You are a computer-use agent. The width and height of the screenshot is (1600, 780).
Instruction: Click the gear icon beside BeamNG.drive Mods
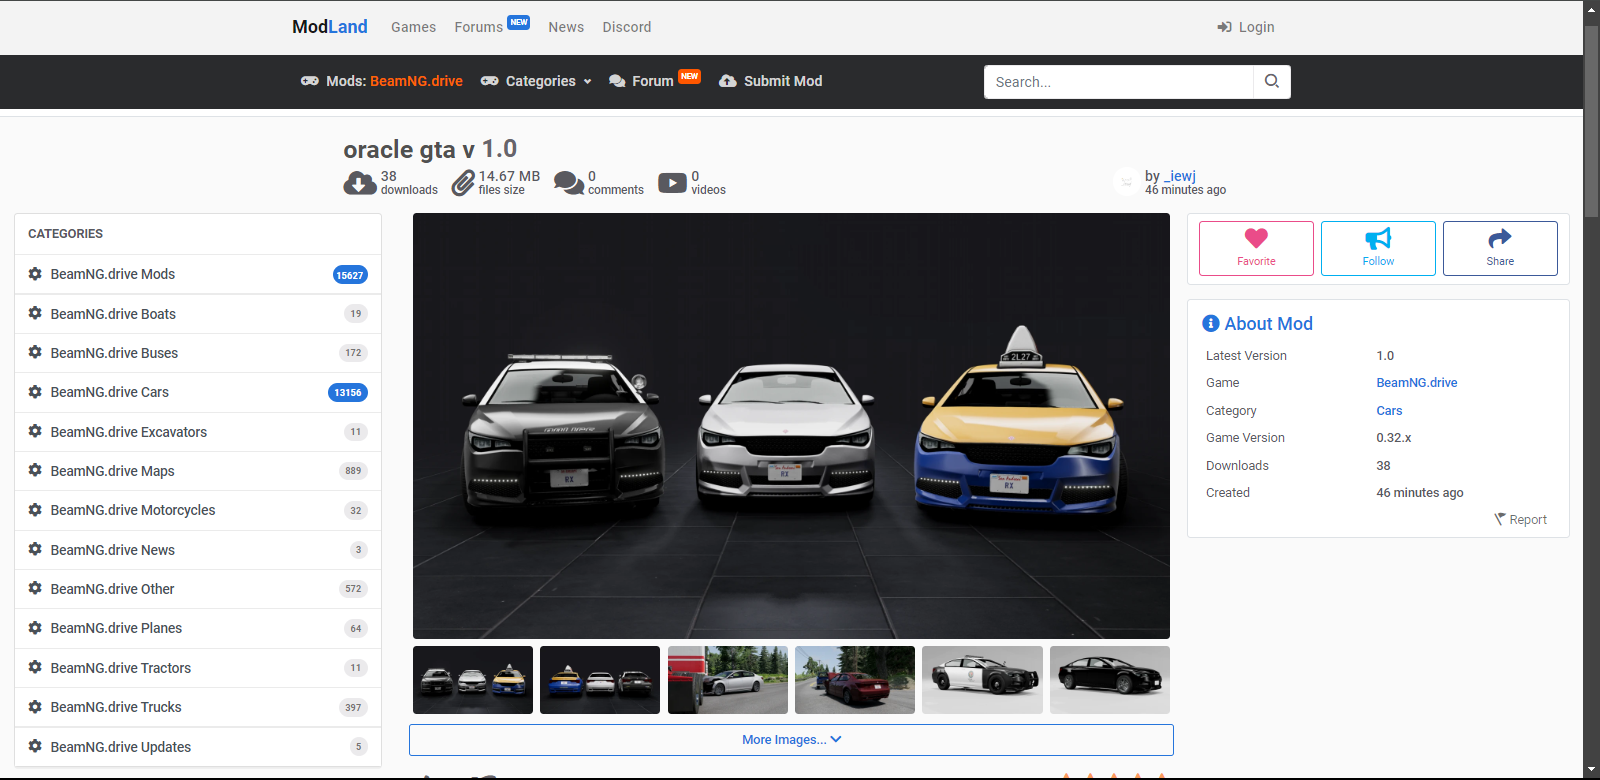coord(35,274)
